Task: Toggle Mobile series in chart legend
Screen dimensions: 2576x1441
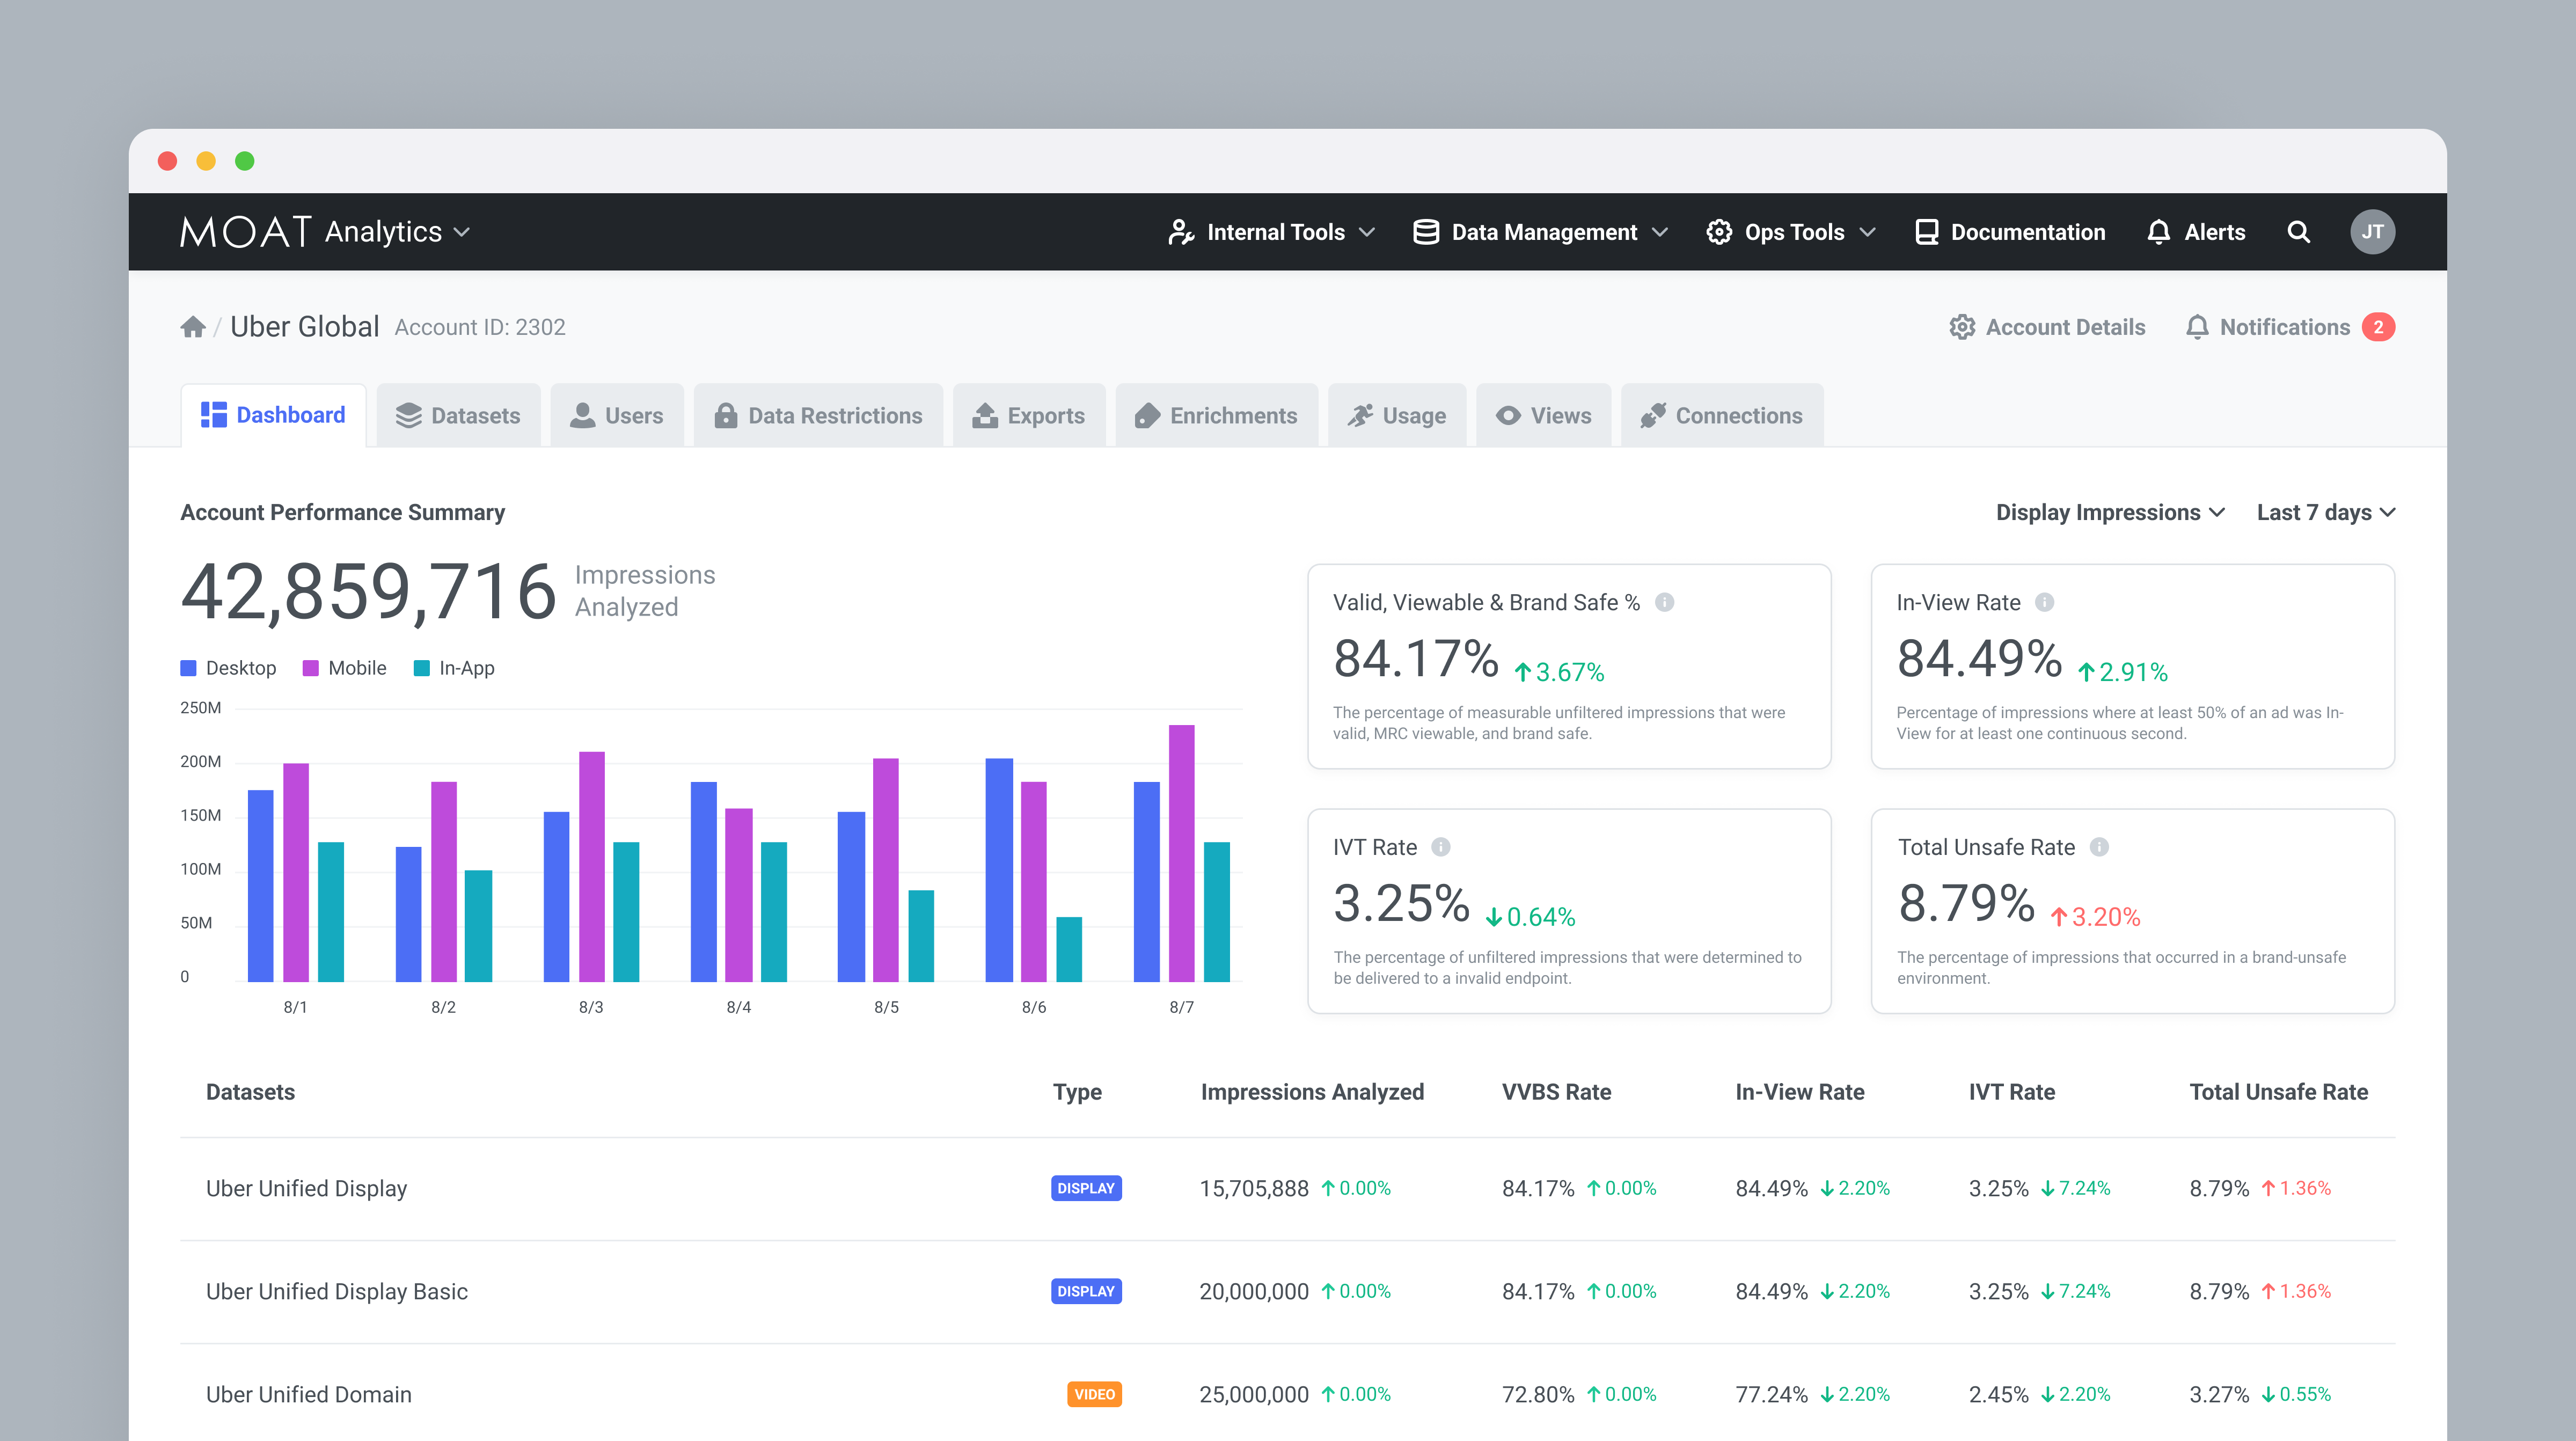Action: tap(345, 668)
